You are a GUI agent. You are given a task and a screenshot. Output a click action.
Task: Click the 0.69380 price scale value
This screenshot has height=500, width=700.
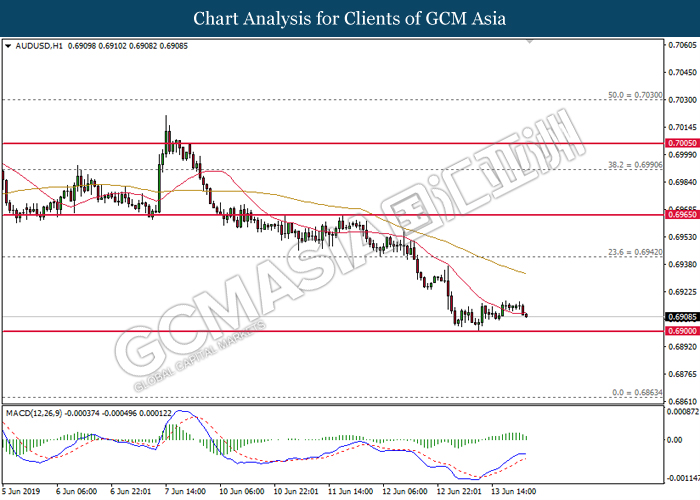click(x=683, y=264)
